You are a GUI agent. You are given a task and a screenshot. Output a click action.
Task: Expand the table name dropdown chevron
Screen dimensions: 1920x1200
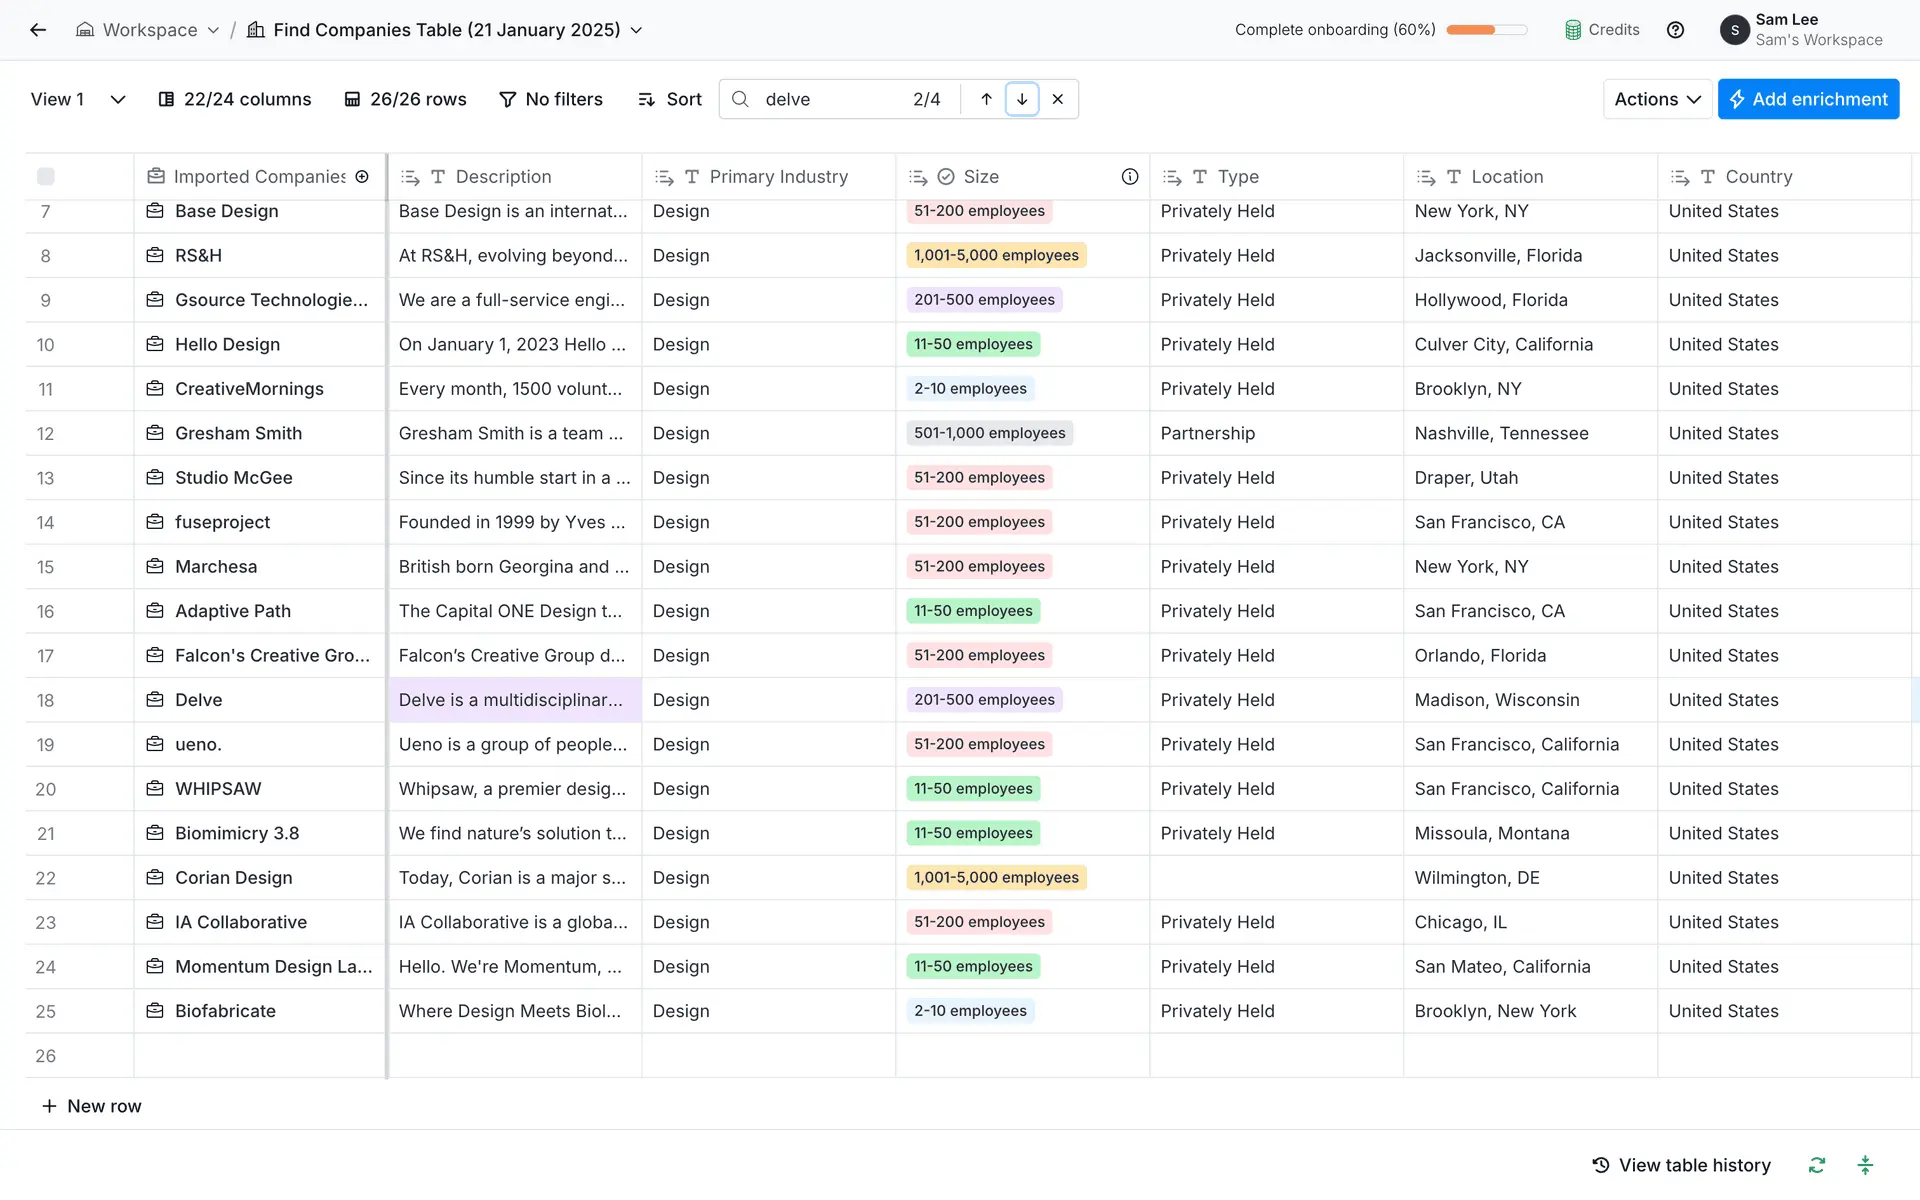pyautogui.click(x=636, y=30)
